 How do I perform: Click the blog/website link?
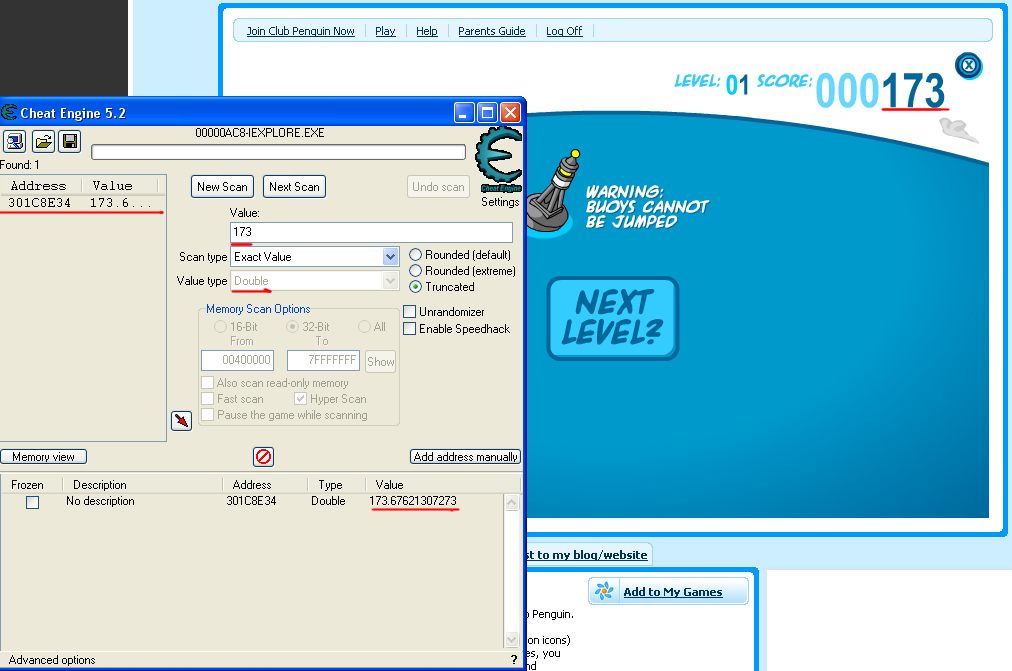click(x=587, y=555)
